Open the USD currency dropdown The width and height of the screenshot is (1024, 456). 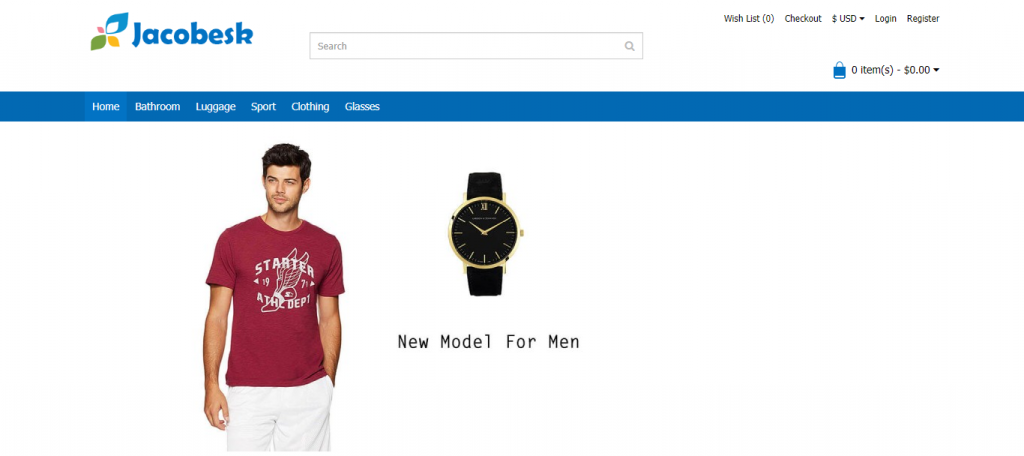848,19
